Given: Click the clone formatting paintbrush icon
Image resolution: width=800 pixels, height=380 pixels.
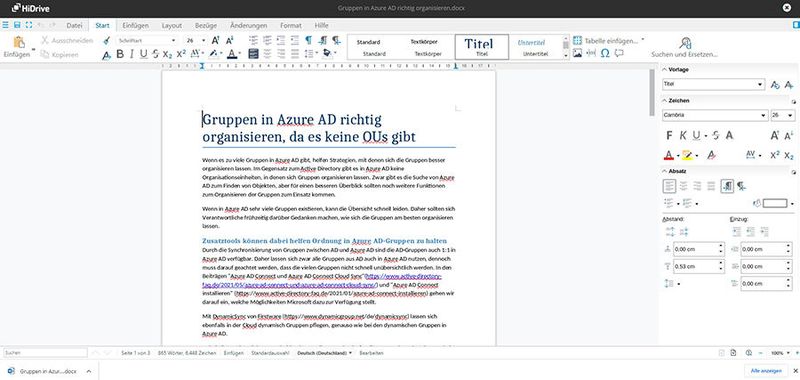Looking at the screenshot, I should point(106,40).
